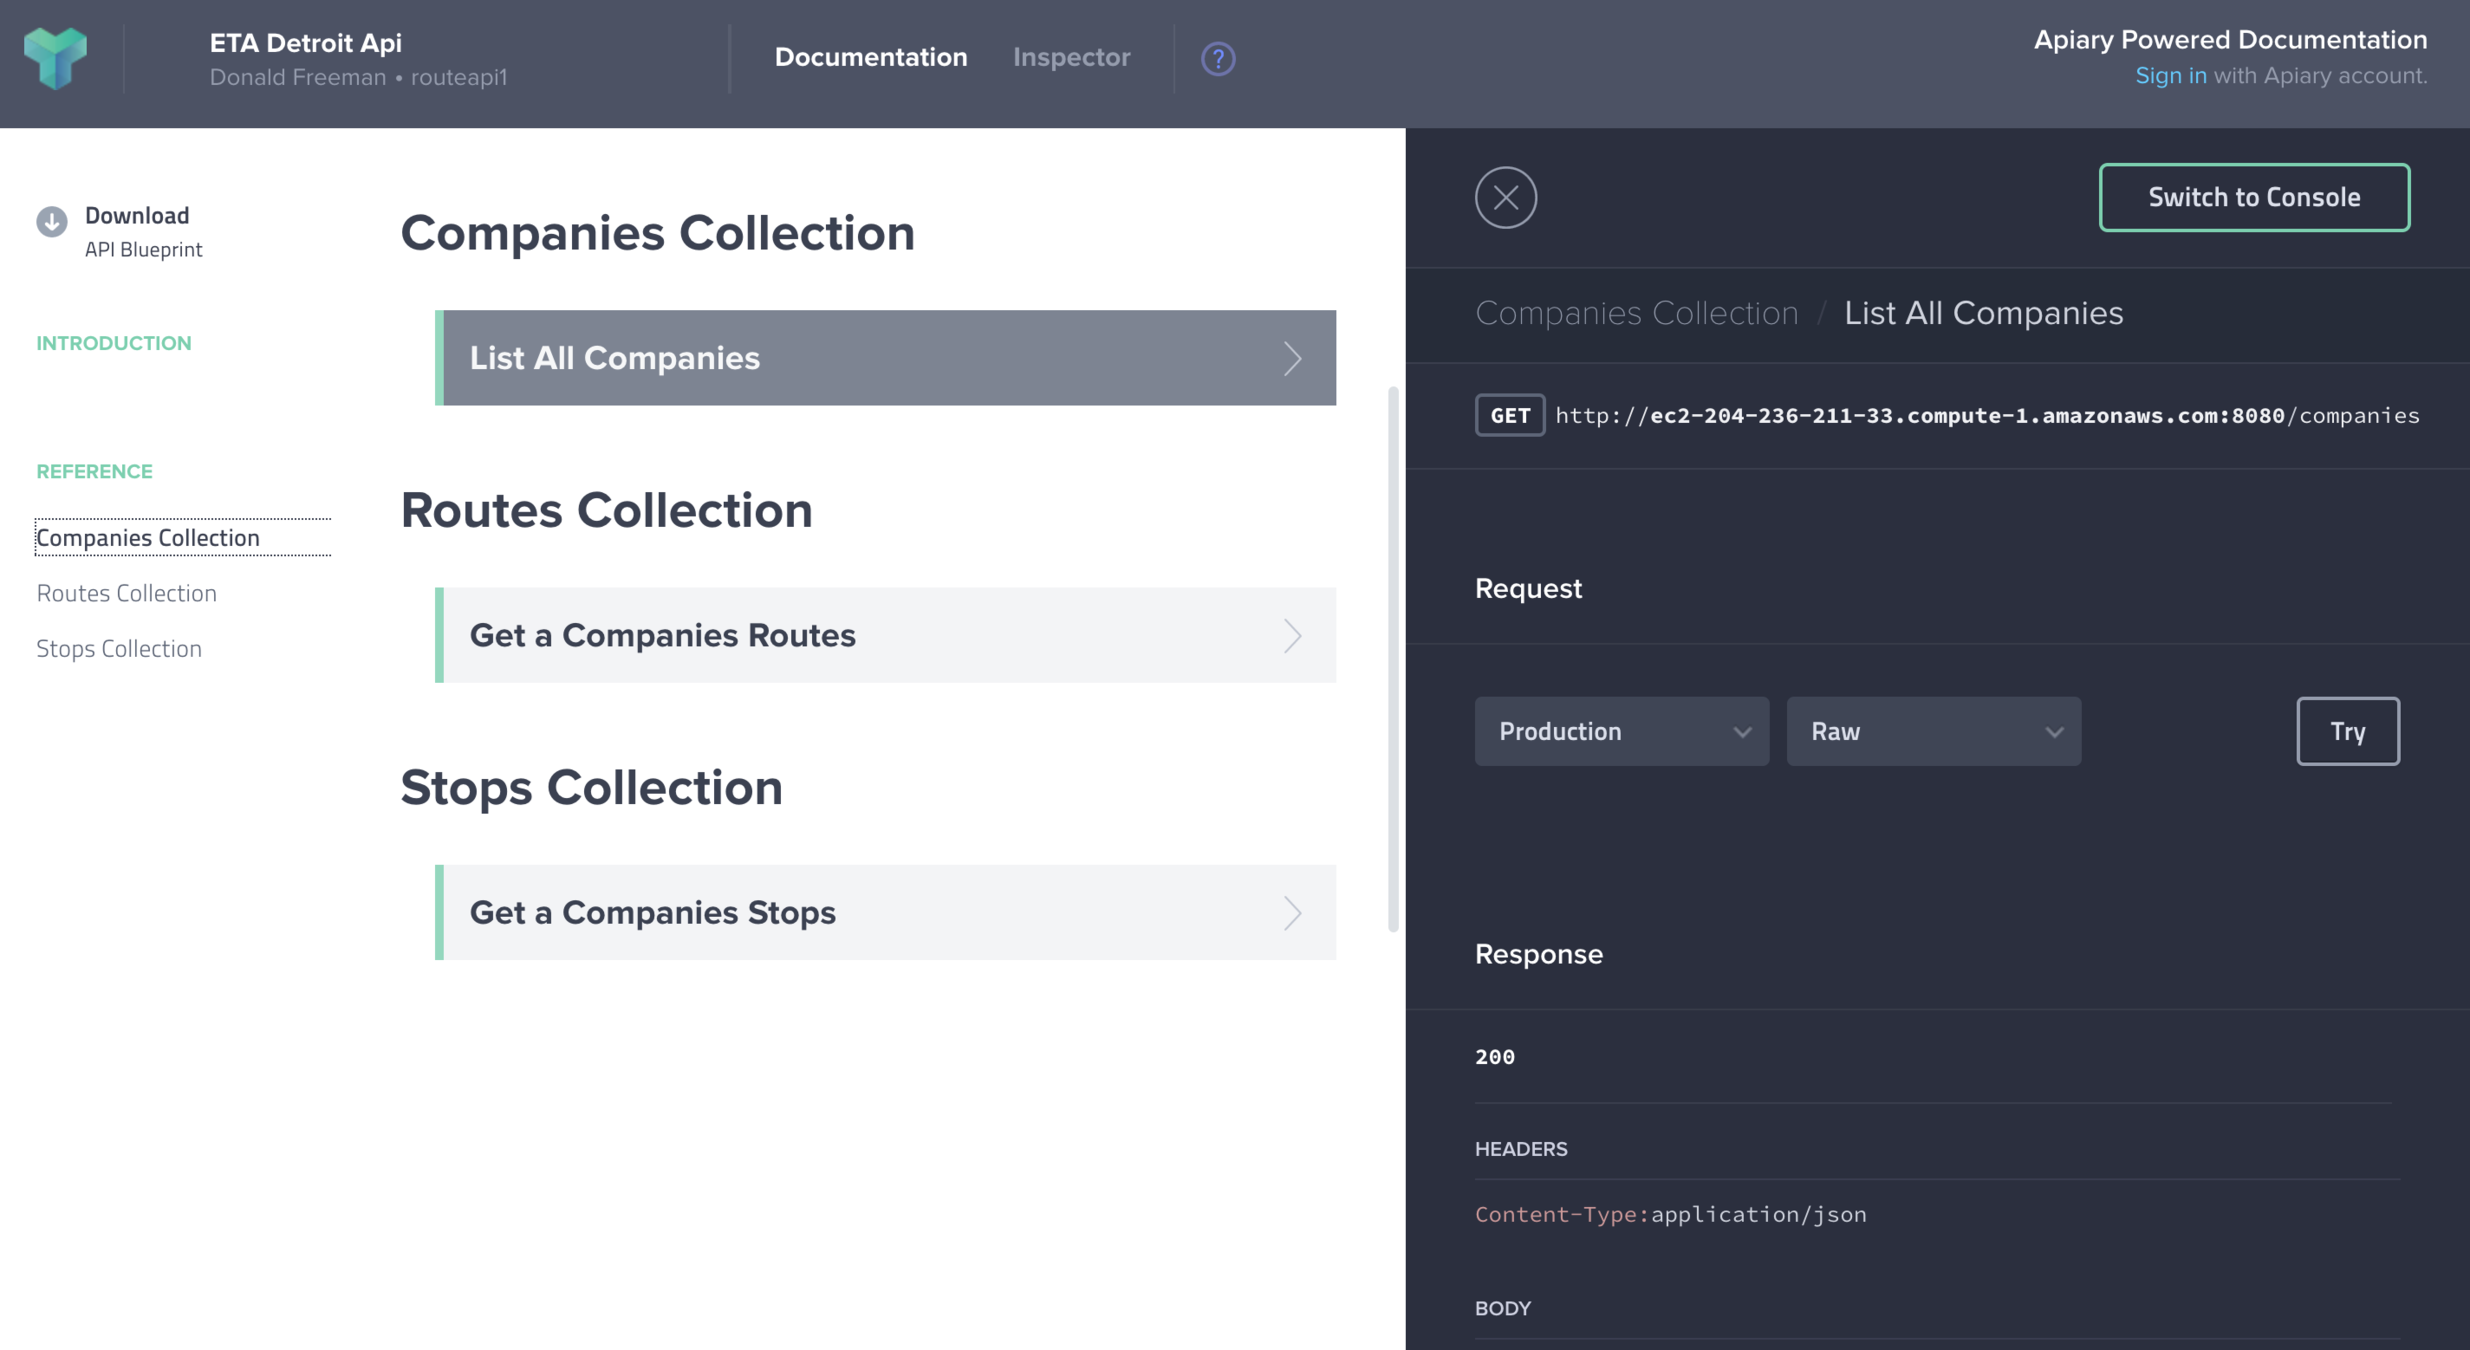Click chevron on Get a Companies Routes

coord(1292,636)
